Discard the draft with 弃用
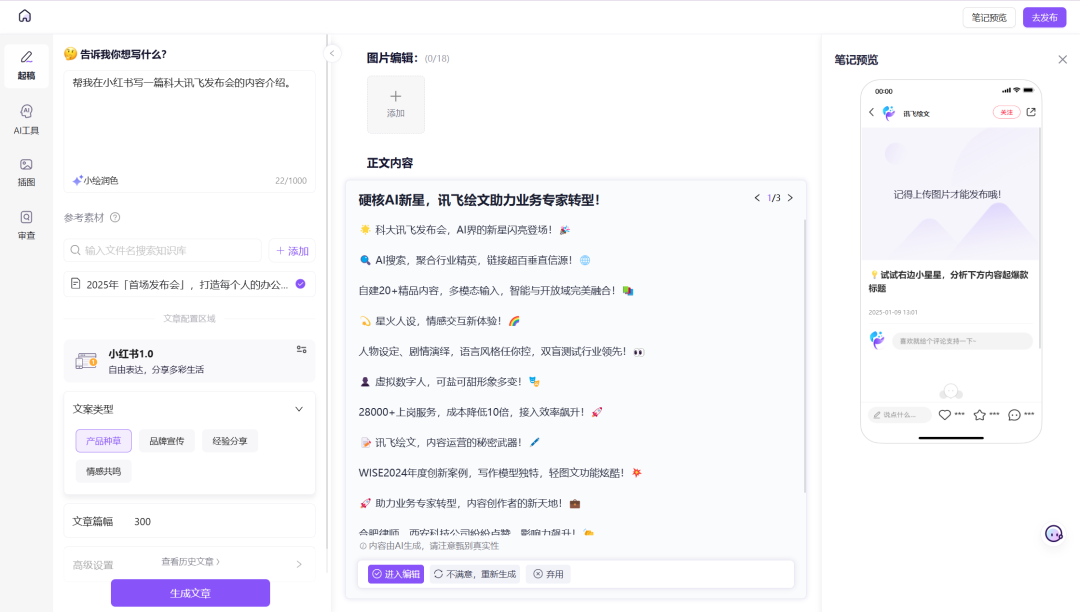The image size is (1080, 612). (548, 574)
